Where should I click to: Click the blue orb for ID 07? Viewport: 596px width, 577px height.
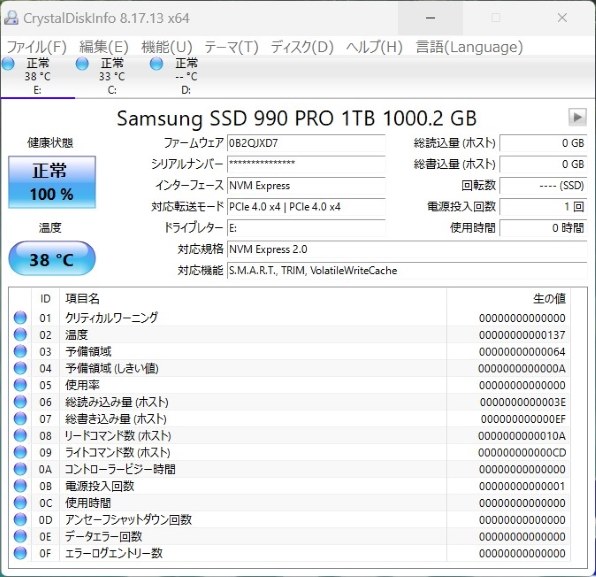(20, 418)
